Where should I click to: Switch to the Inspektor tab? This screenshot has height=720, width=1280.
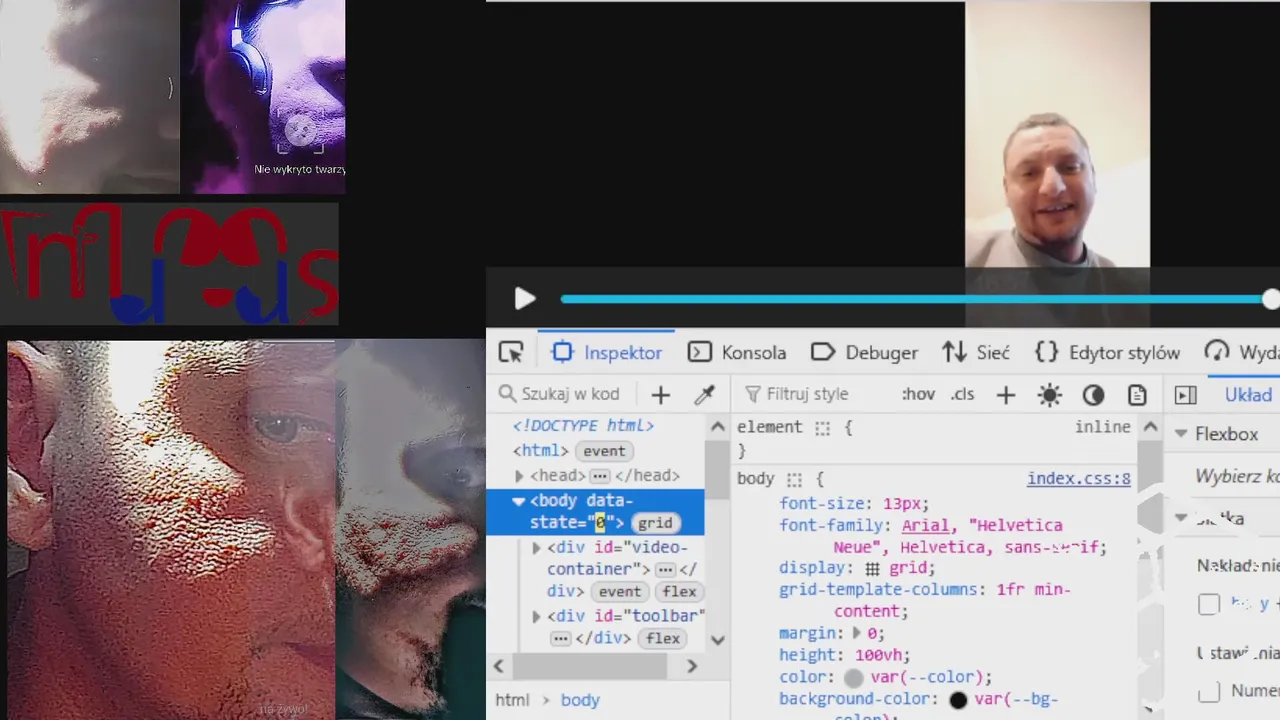[x=607, y=352]
